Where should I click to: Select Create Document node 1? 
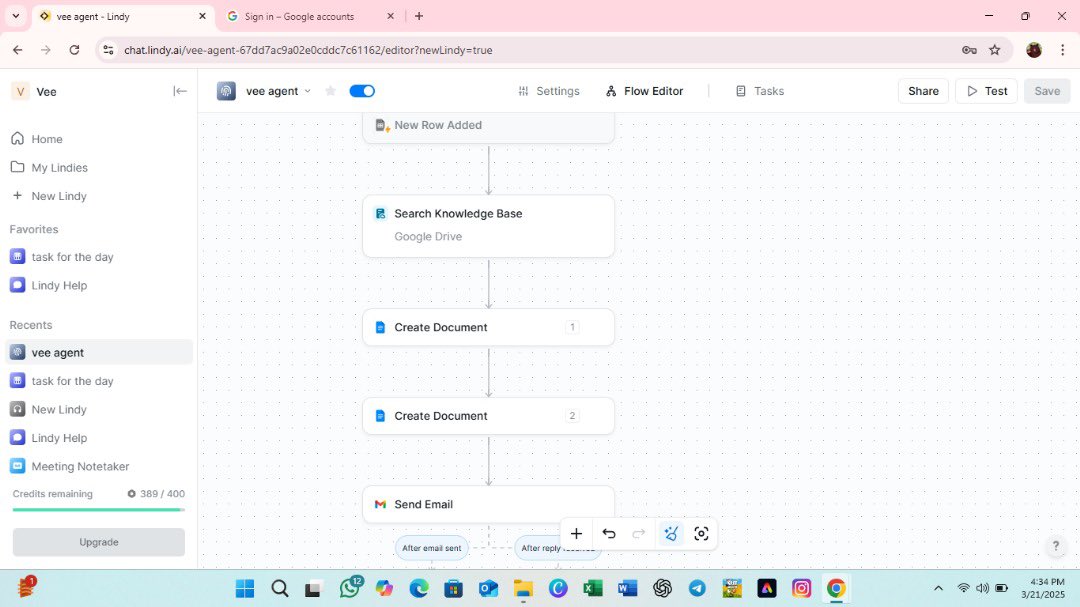pyautogui.click(x=488, y=327)
